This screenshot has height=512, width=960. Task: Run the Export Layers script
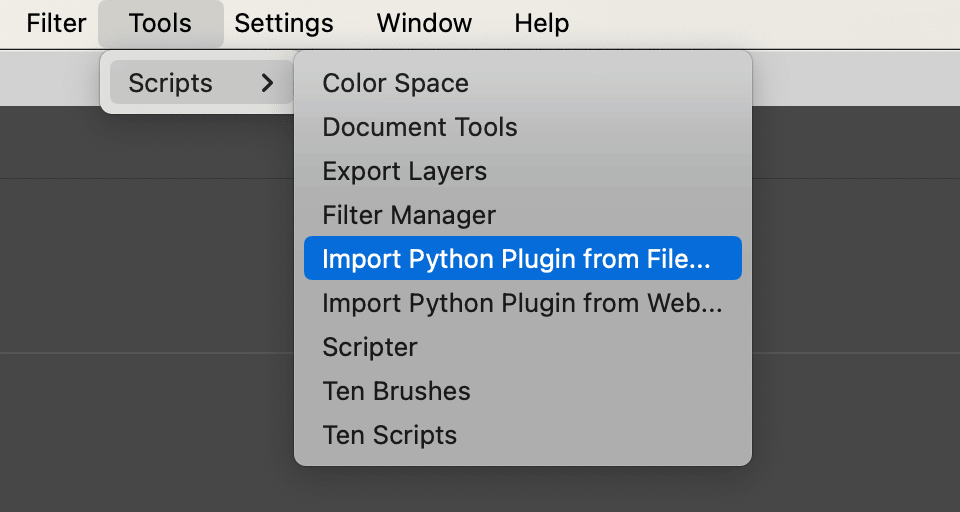coord(404,171)
